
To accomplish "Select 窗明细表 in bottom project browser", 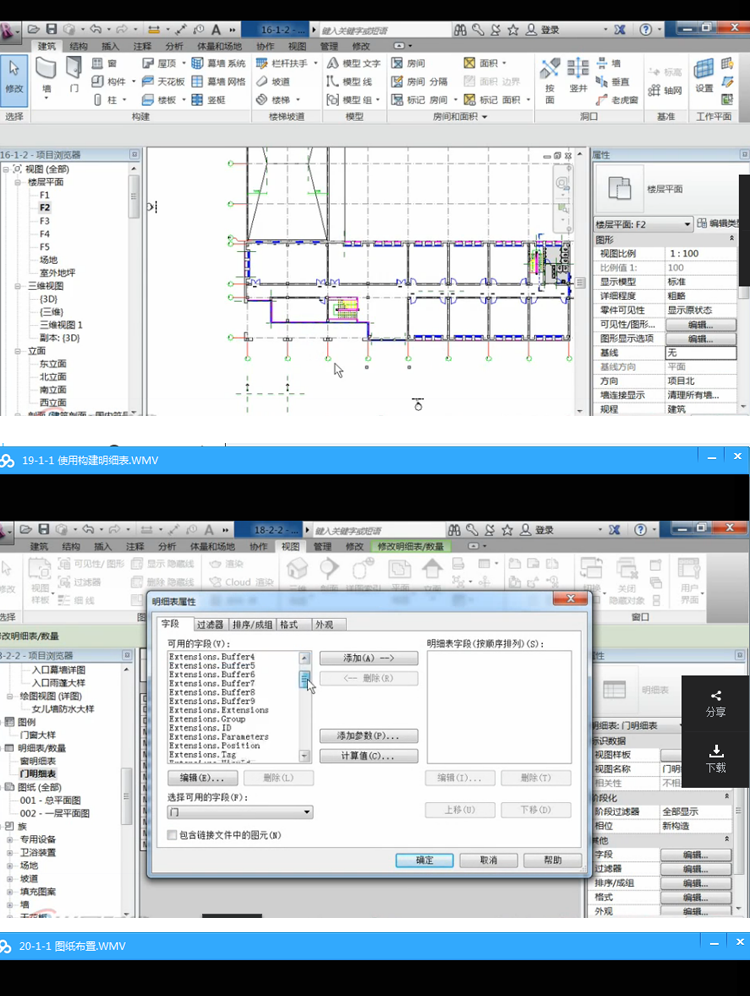I will click(37, 761).
